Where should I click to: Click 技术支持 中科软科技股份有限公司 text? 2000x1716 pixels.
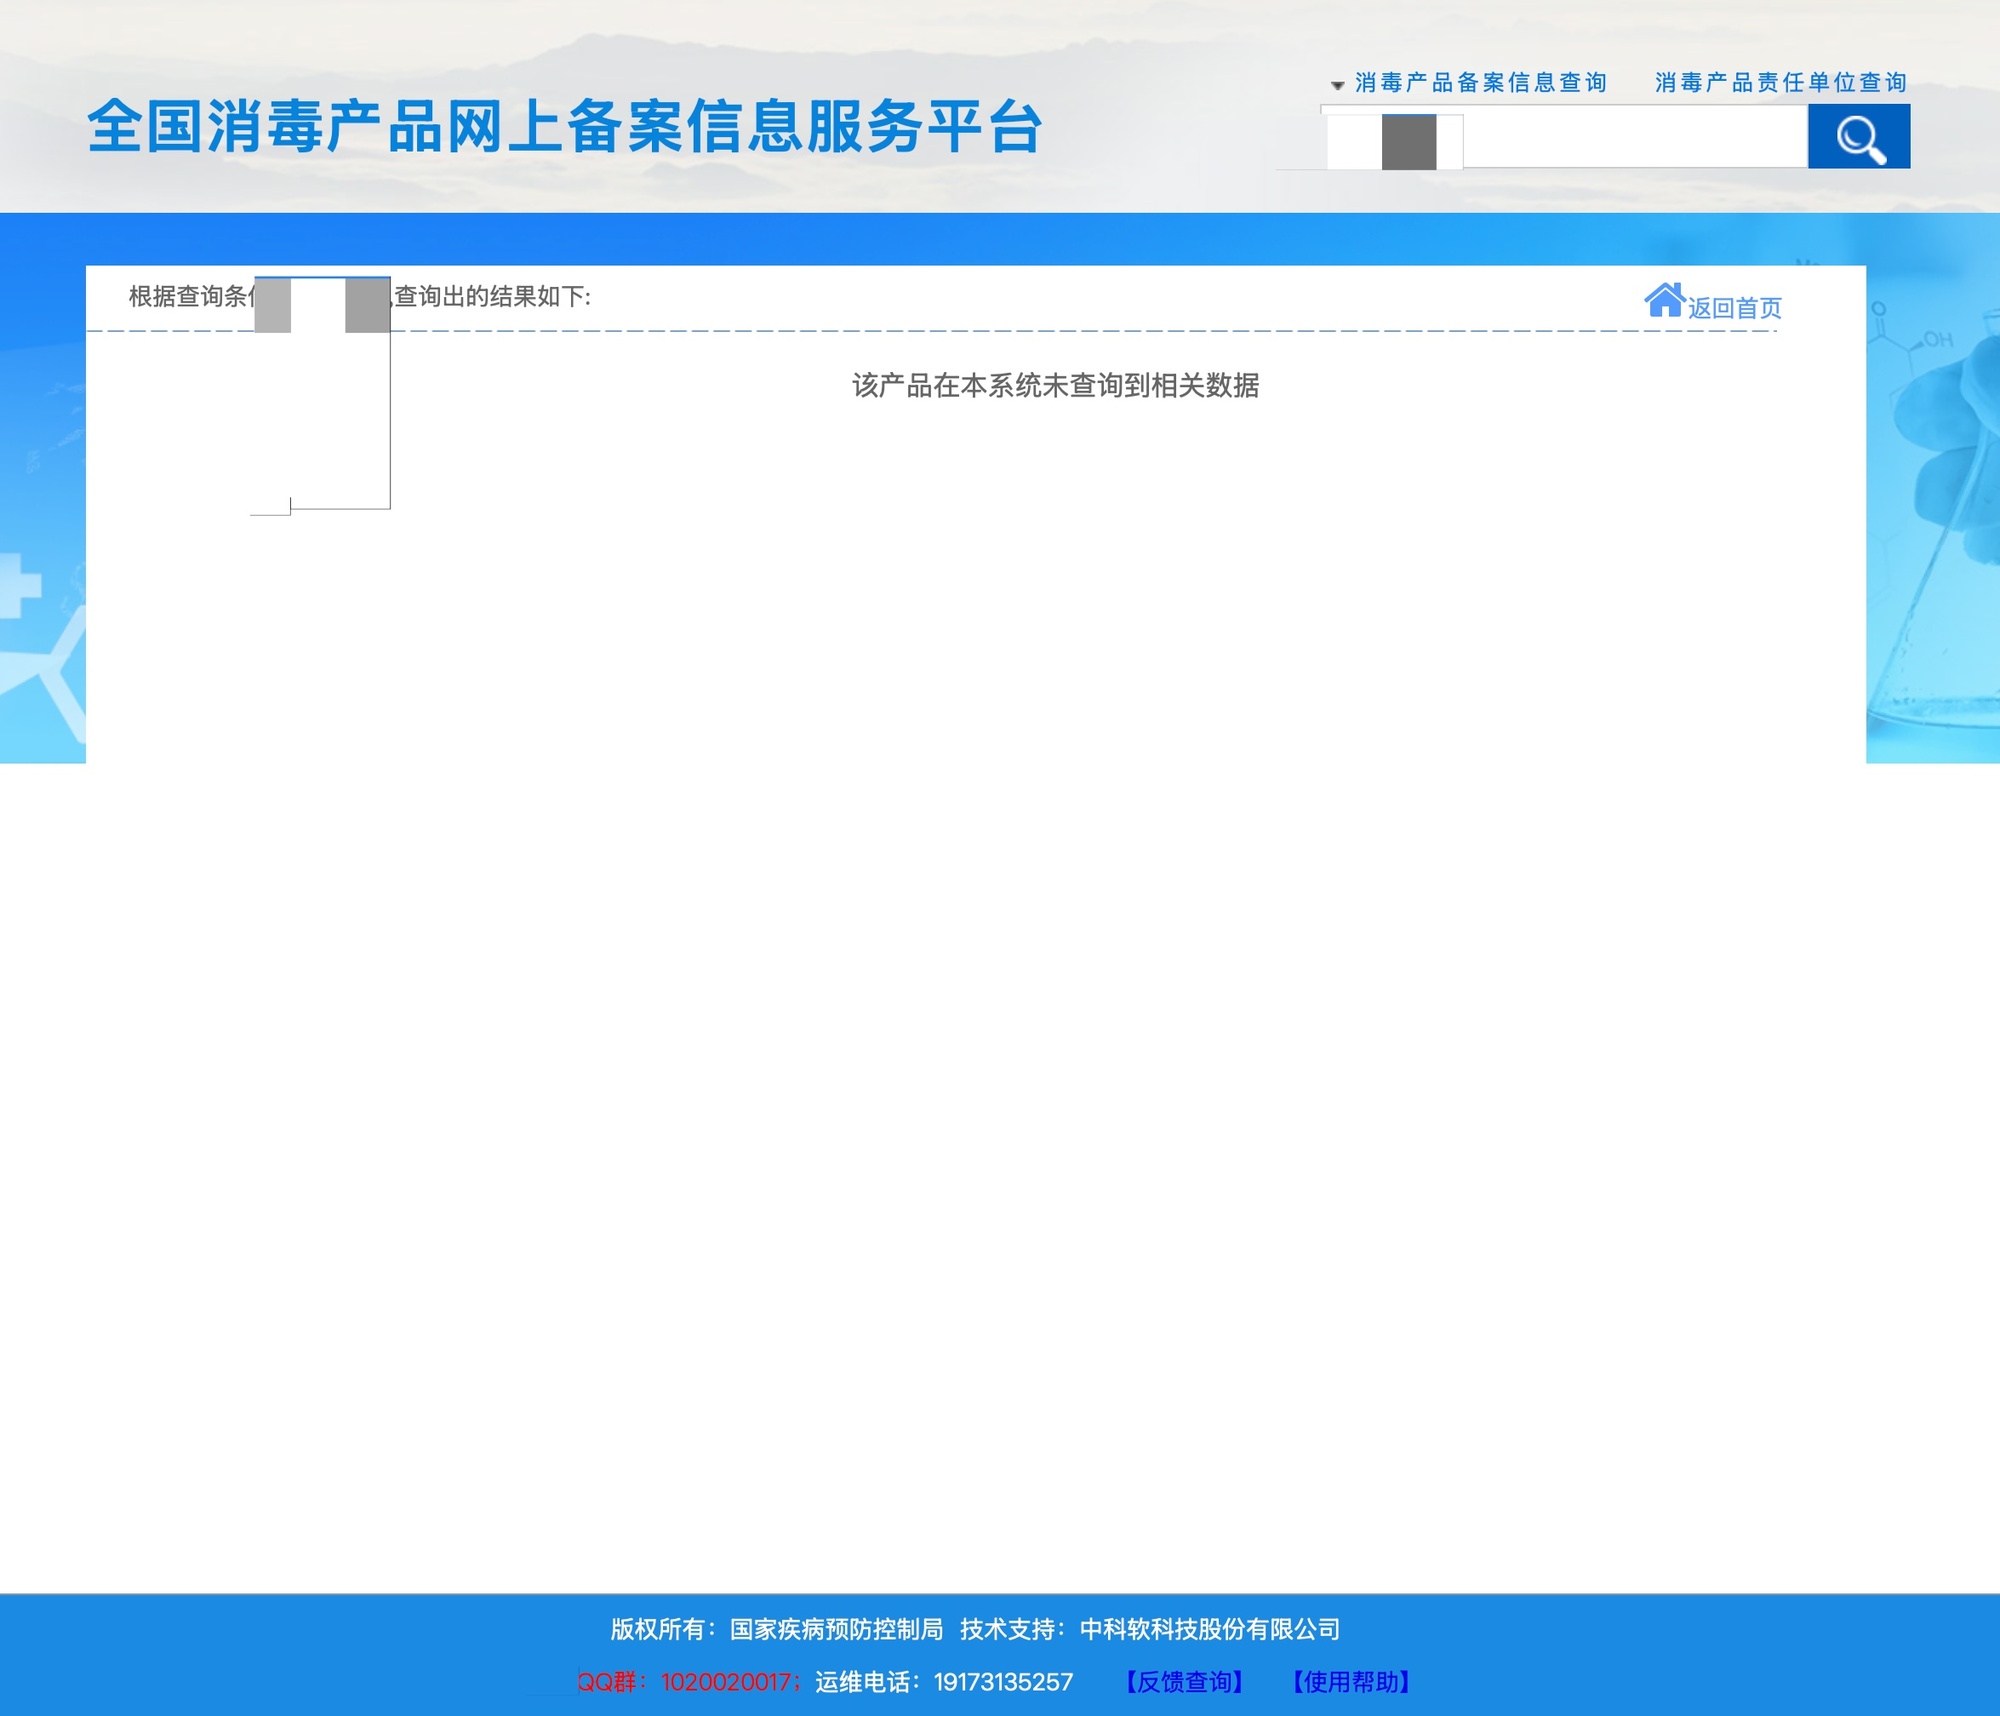(x=1150, y=1629)
